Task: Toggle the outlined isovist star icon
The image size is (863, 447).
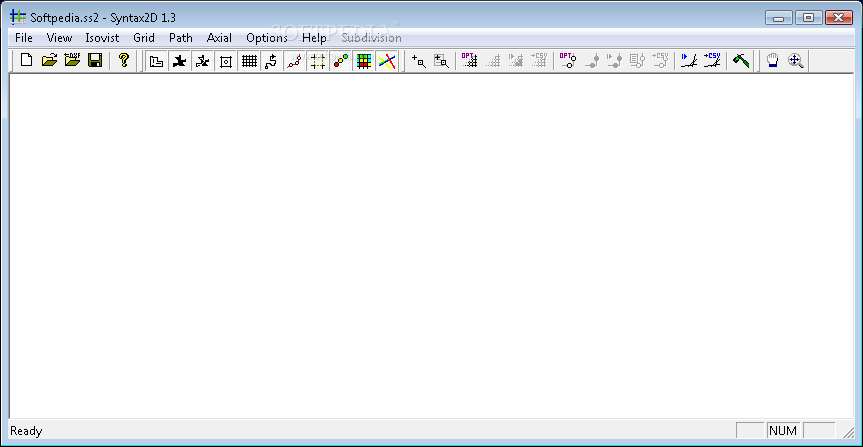Action: pyautogui.click(x=203, y=61)
